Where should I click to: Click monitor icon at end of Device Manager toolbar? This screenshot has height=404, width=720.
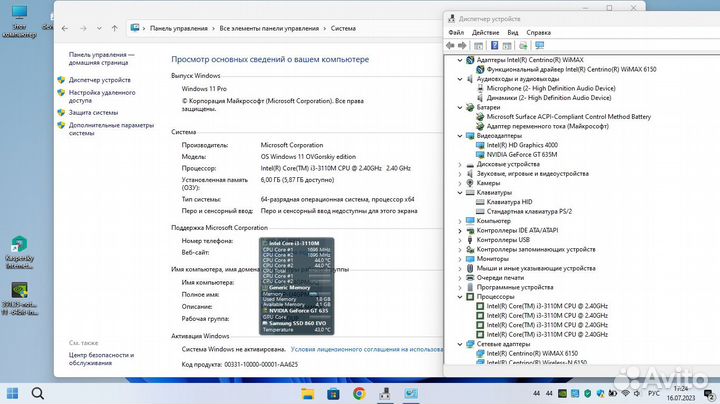coord(540,45)
